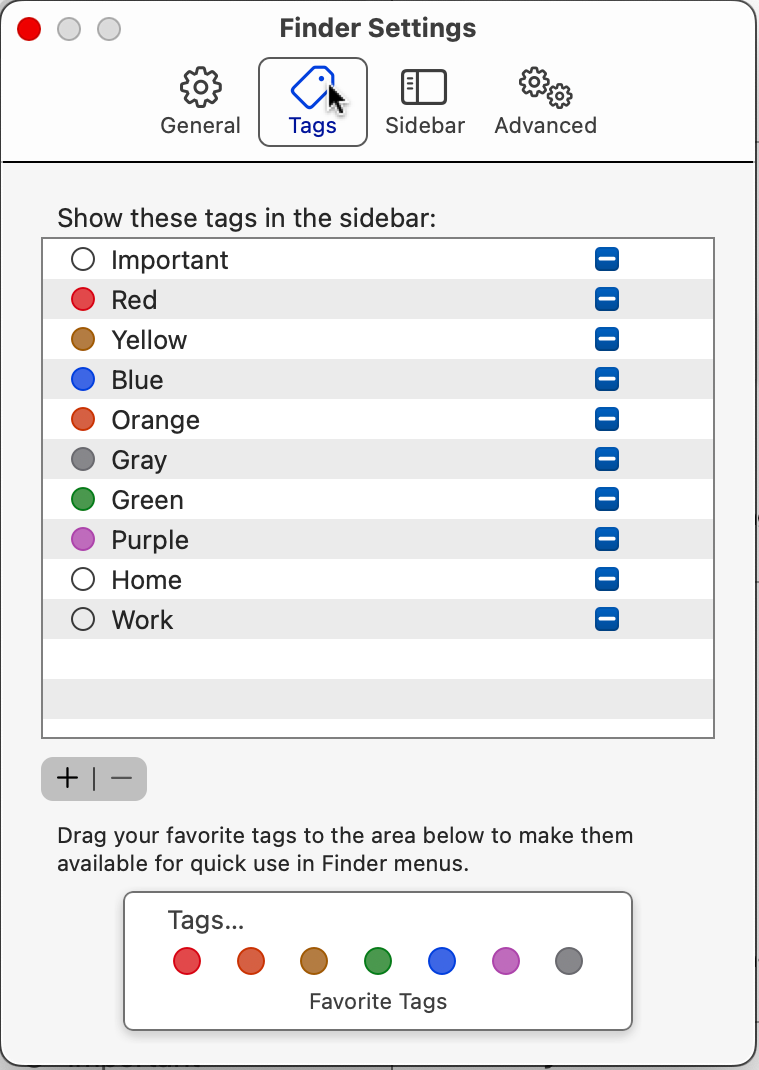Remove the Home tag from sidebar
This screenshot has width=759, height=1070.
coord(607,579)
